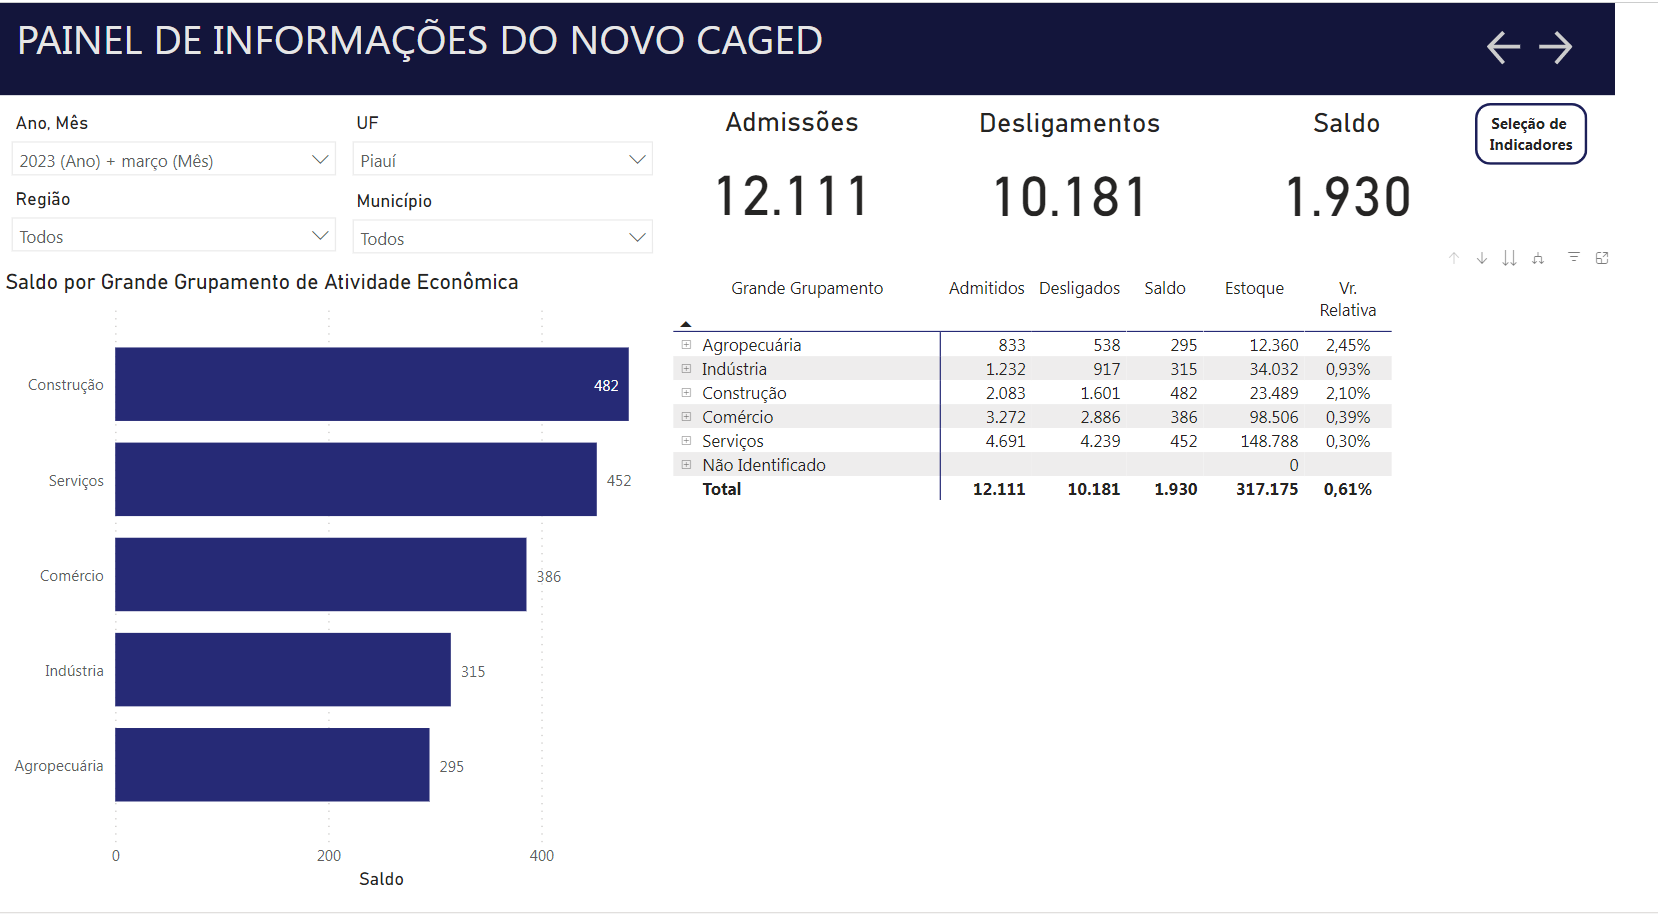Click the drill up arrow icon
The image size is (1658, 914).
[x=1454, y=258]
